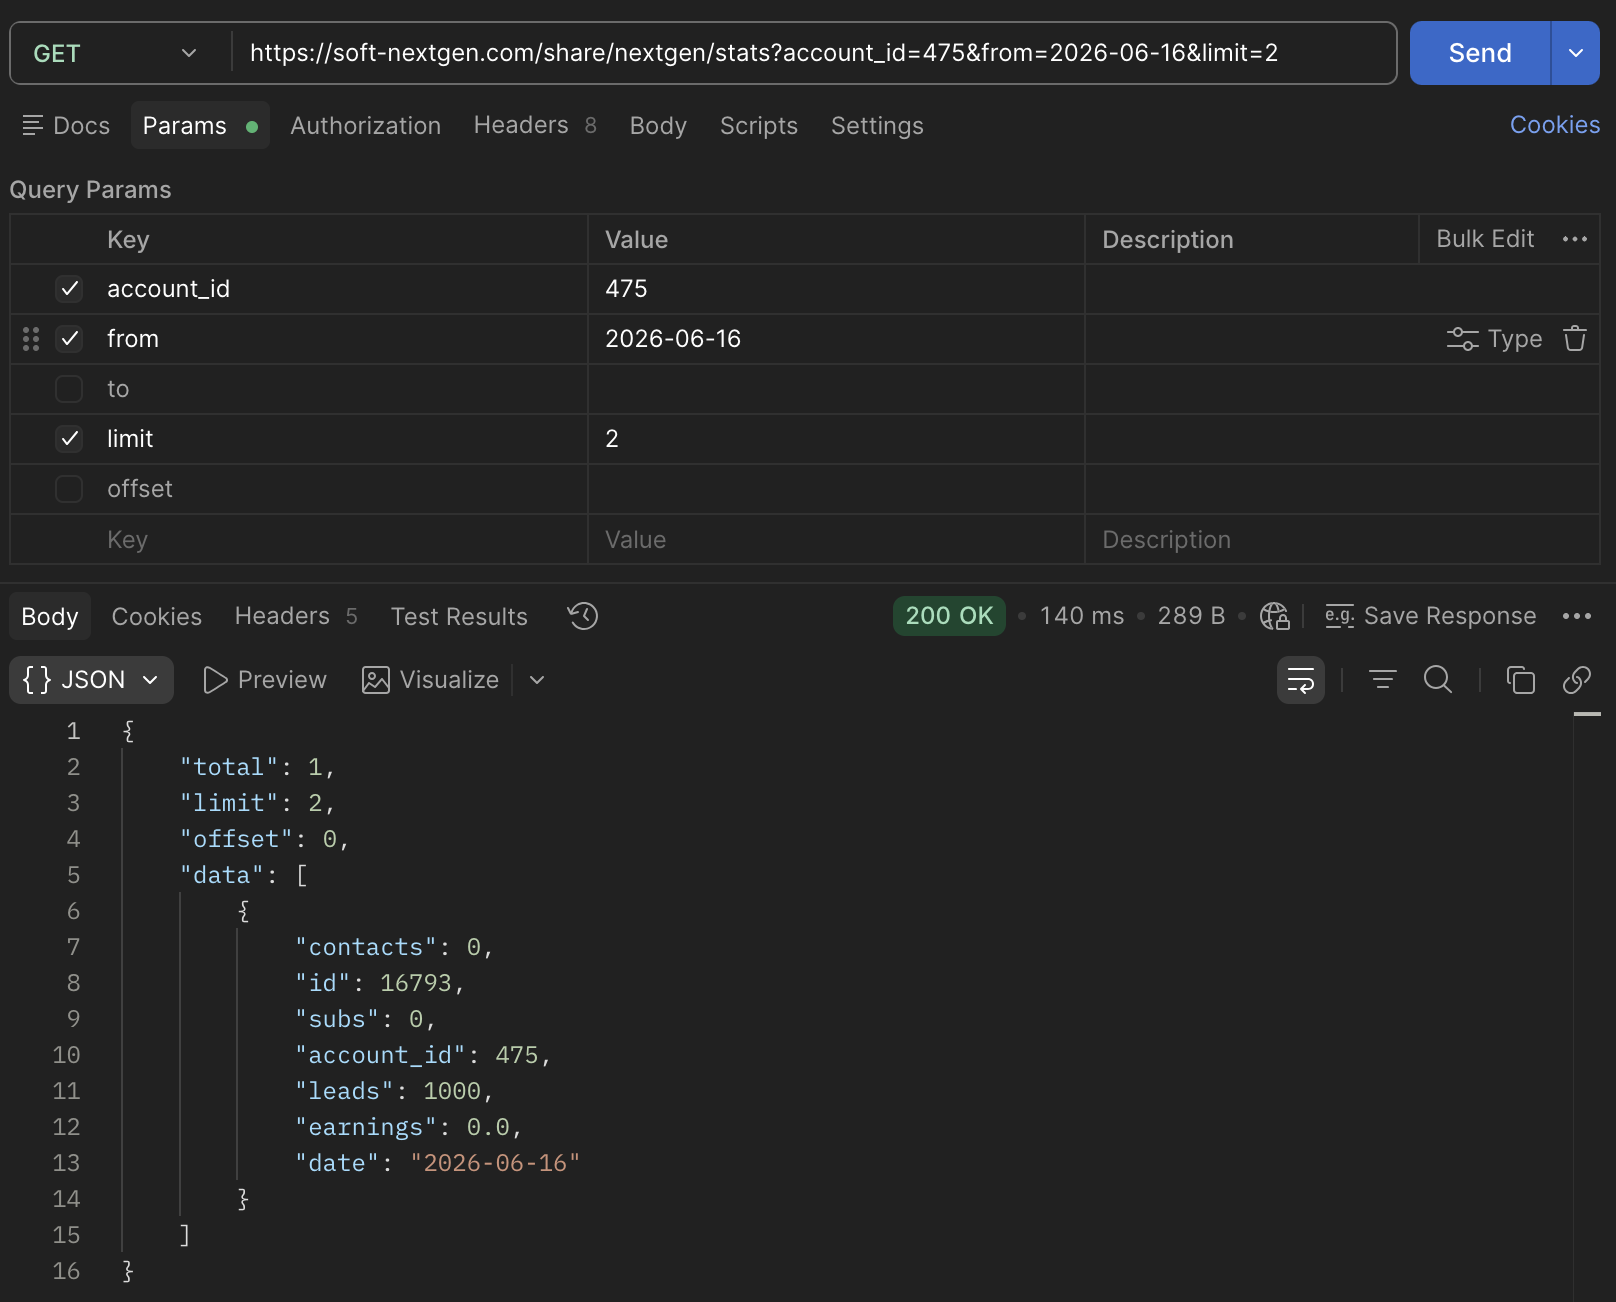Click the empty to value cell
The width and height of the screenshot is (1616, 1302).
836,389
